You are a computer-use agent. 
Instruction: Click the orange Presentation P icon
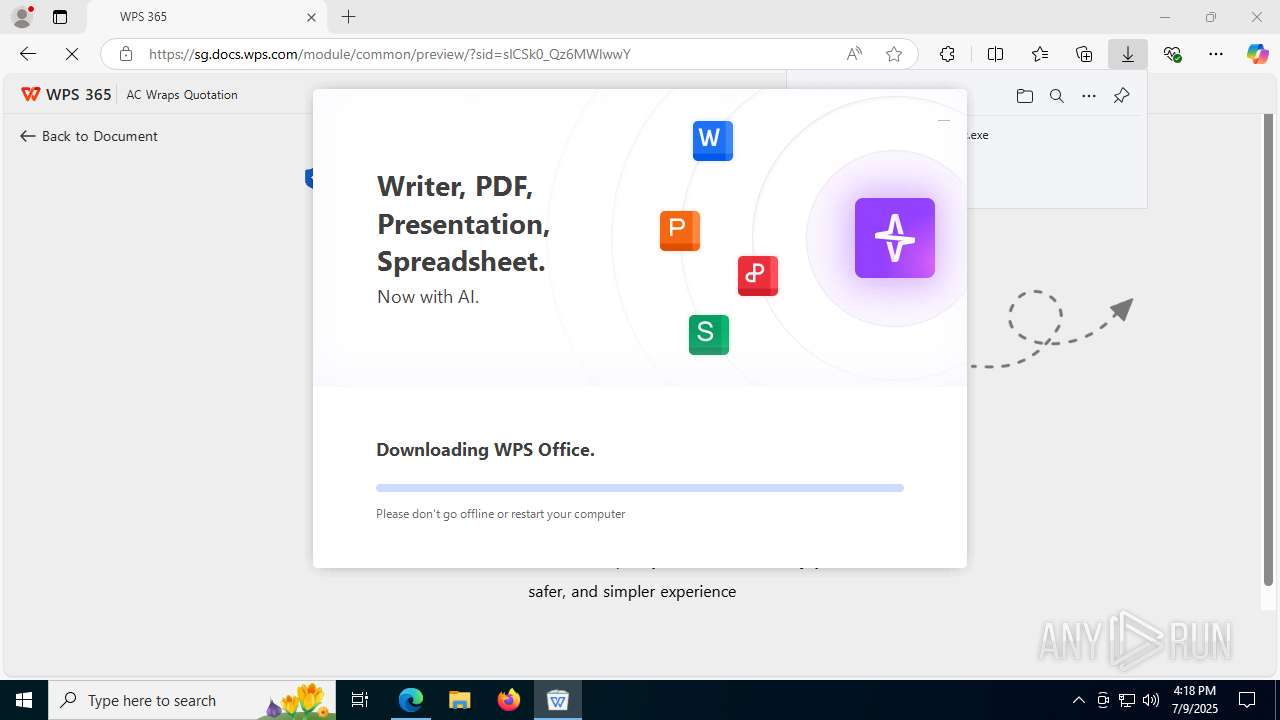click(x=680, y=230)
